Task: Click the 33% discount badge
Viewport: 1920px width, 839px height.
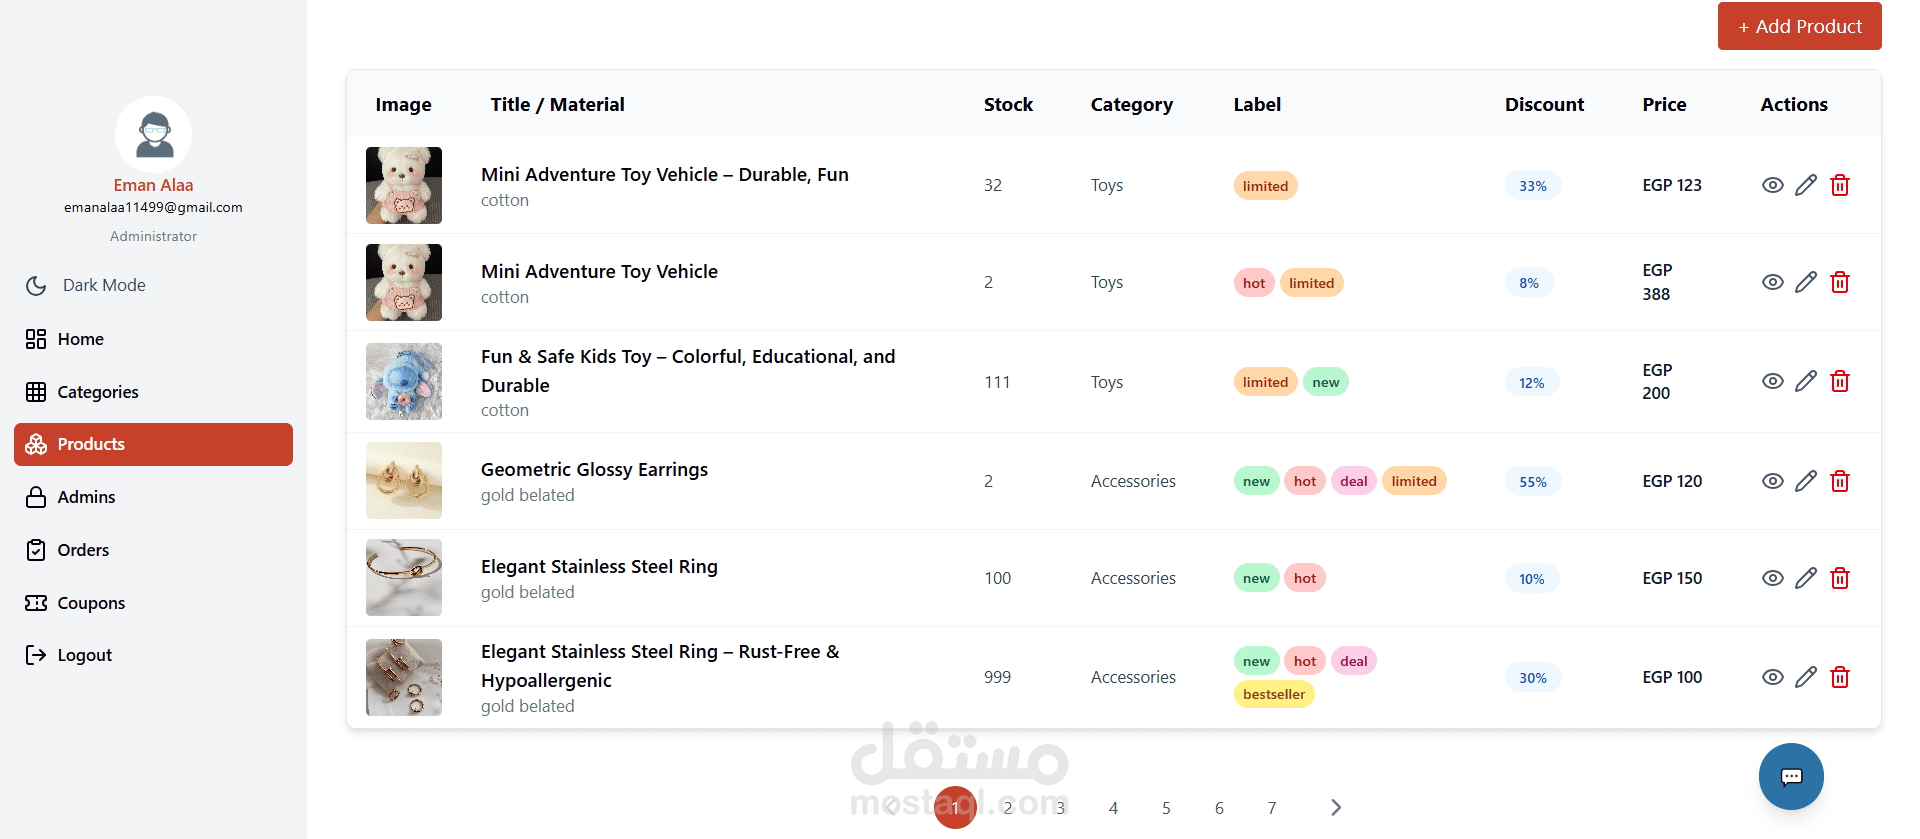Action: point(1533,185)
